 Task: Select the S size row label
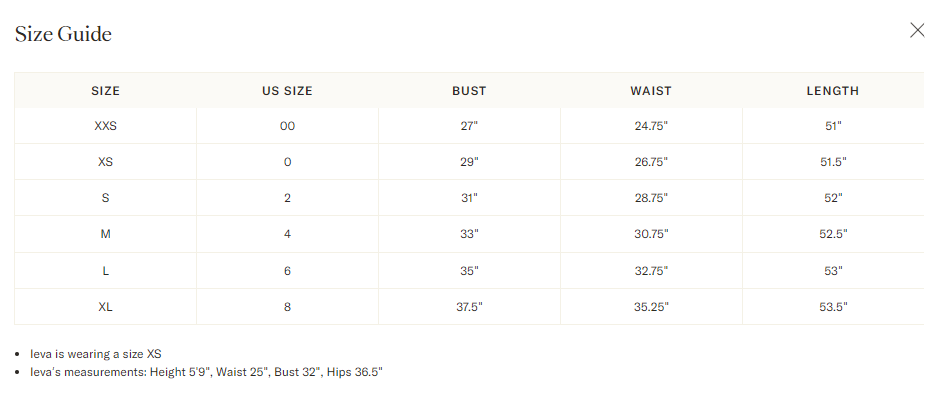(105, 198)
